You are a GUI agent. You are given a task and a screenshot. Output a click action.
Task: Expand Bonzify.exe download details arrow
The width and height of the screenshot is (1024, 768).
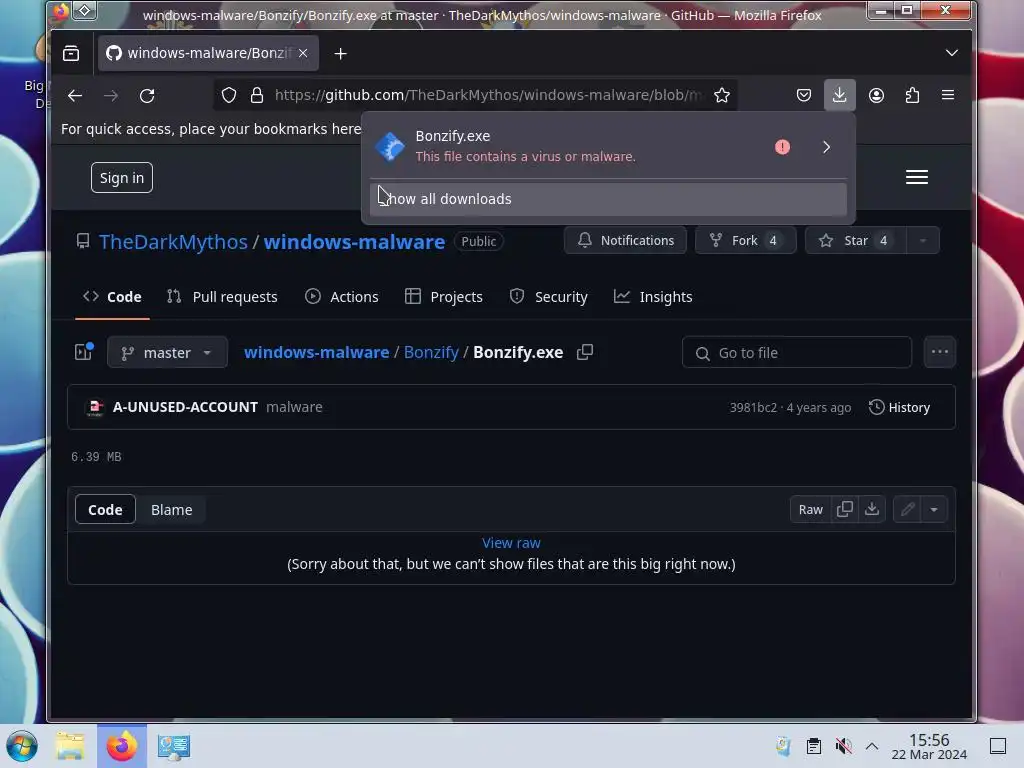coord(826,147)
